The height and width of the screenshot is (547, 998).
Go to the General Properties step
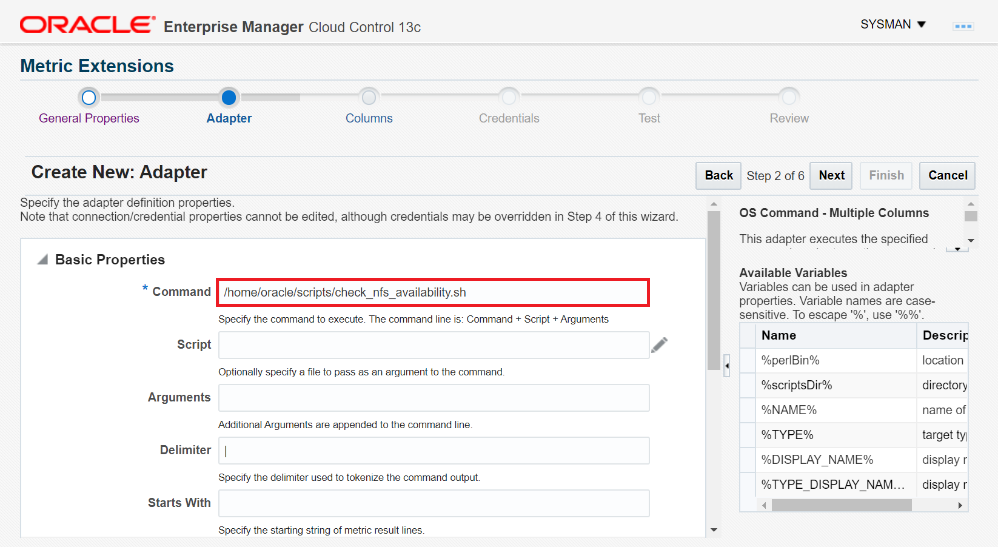click(89, 118)
